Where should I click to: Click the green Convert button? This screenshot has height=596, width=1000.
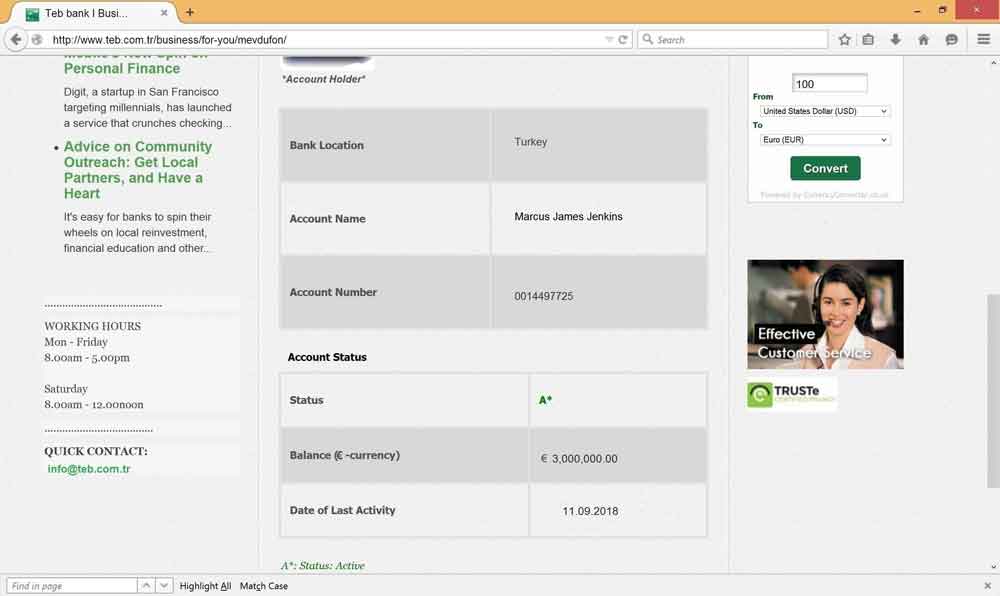[825, 168]
